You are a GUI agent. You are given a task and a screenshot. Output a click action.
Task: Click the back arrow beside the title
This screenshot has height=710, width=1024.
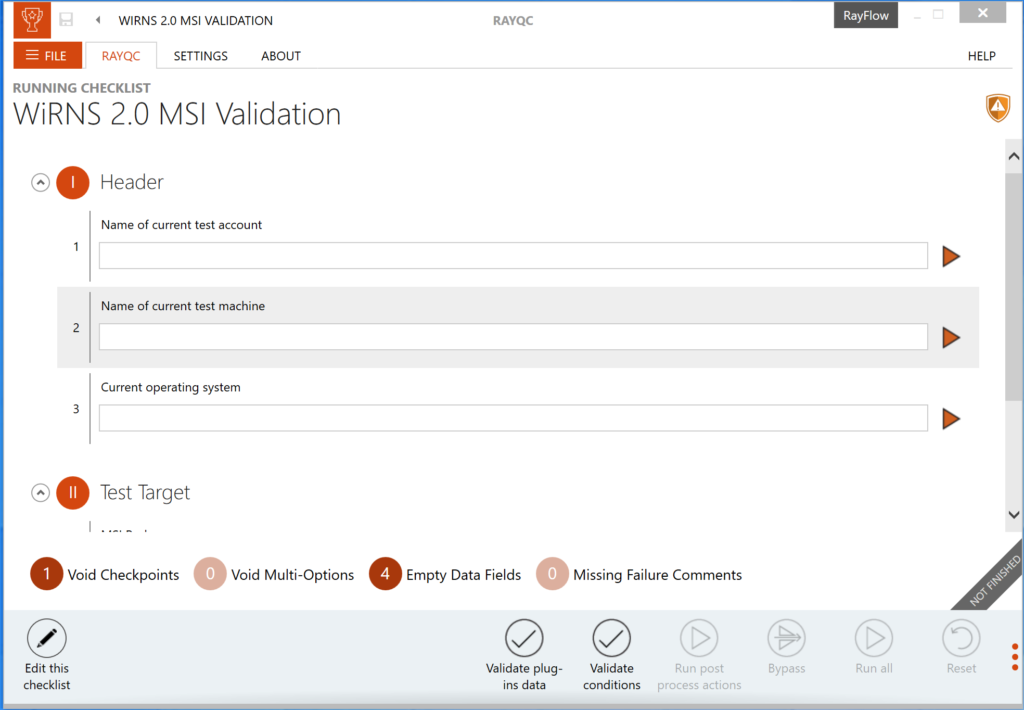coord(98,20)
